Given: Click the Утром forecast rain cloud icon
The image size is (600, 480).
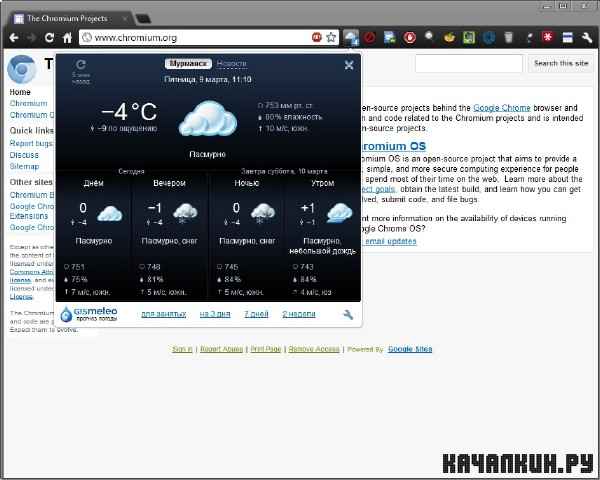Looking at the screenshot, I should tap(340, 213).
